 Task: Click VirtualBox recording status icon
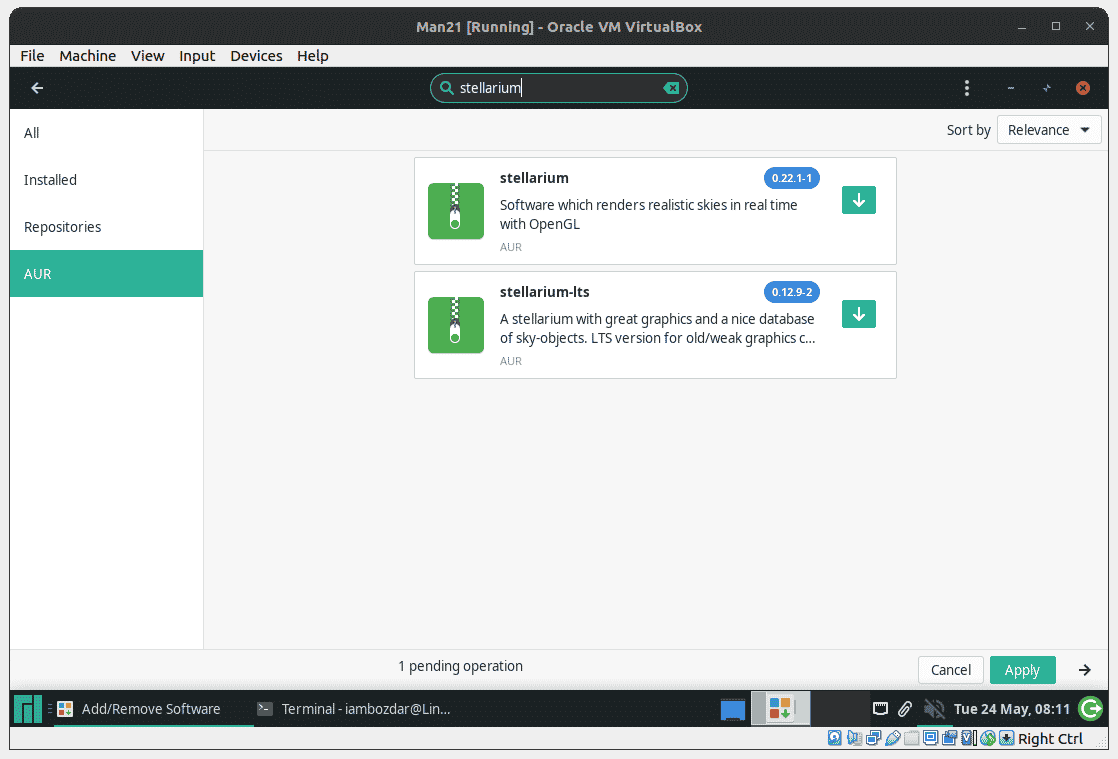tap(950, 738)
